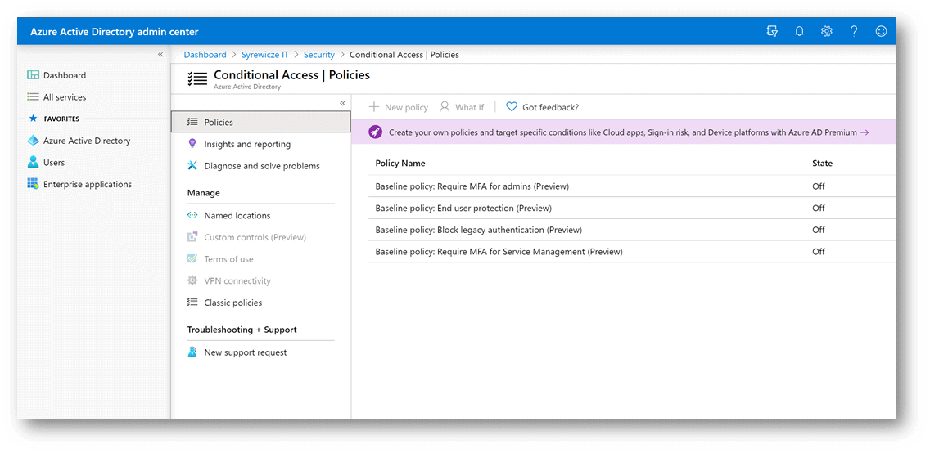
Task: Open Custom controls (Preview)
Action: [255, 237]
